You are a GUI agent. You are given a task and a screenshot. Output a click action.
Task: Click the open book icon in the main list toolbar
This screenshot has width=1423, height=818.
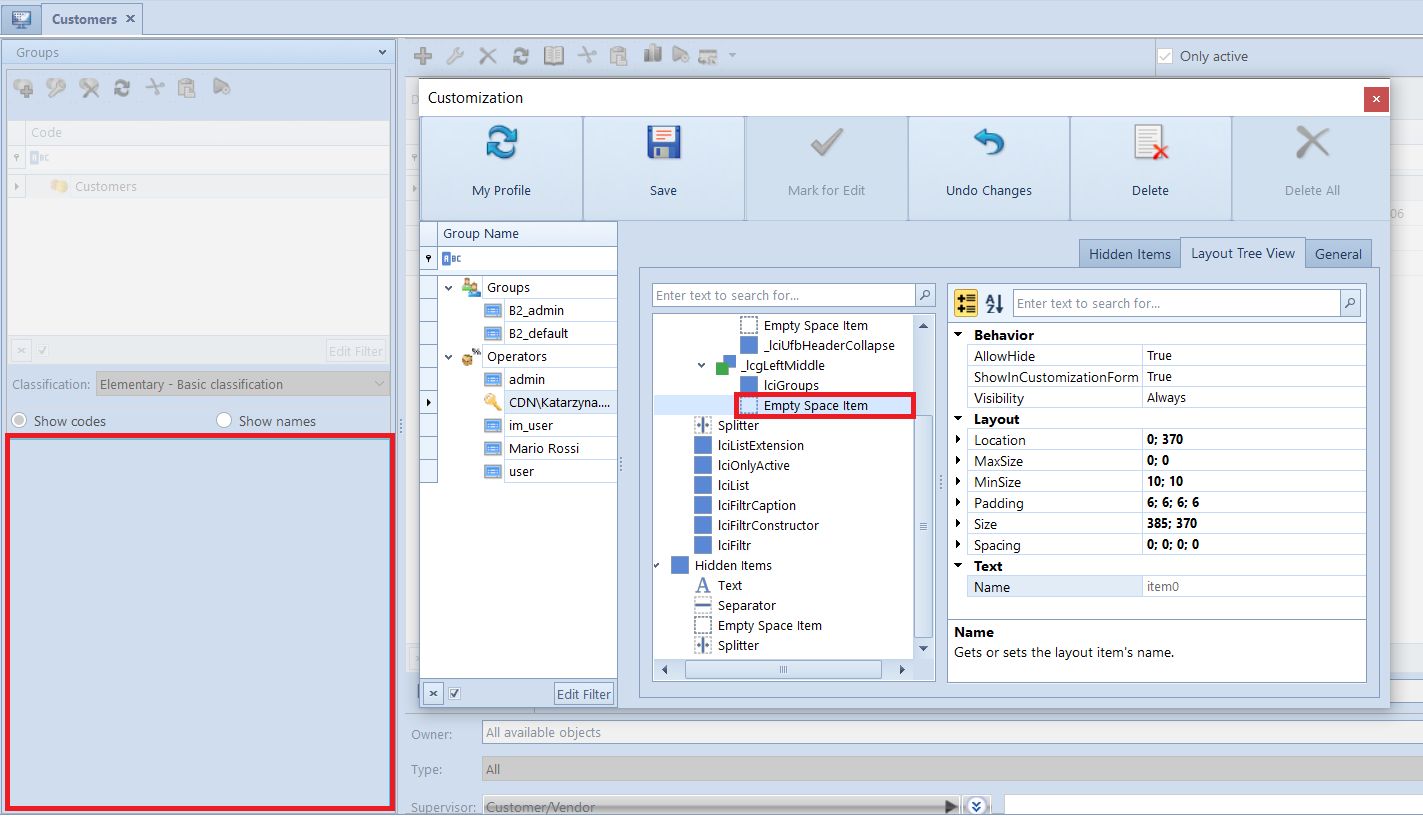[x=554, y=56]
